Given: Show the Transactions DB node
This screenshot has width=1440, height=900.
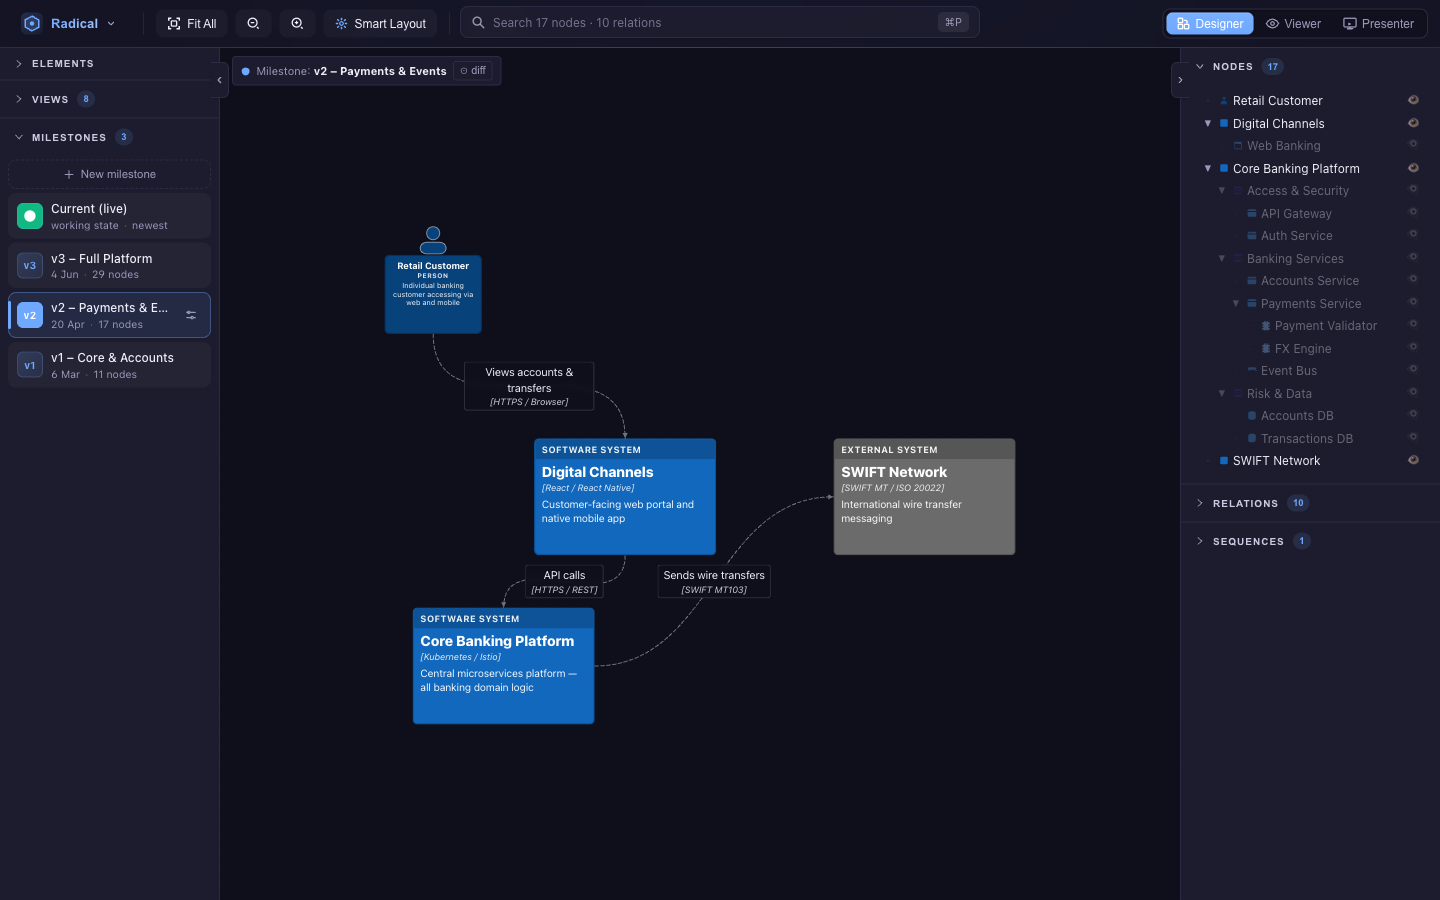Looking at the screenshot, I should [1413, 437].
